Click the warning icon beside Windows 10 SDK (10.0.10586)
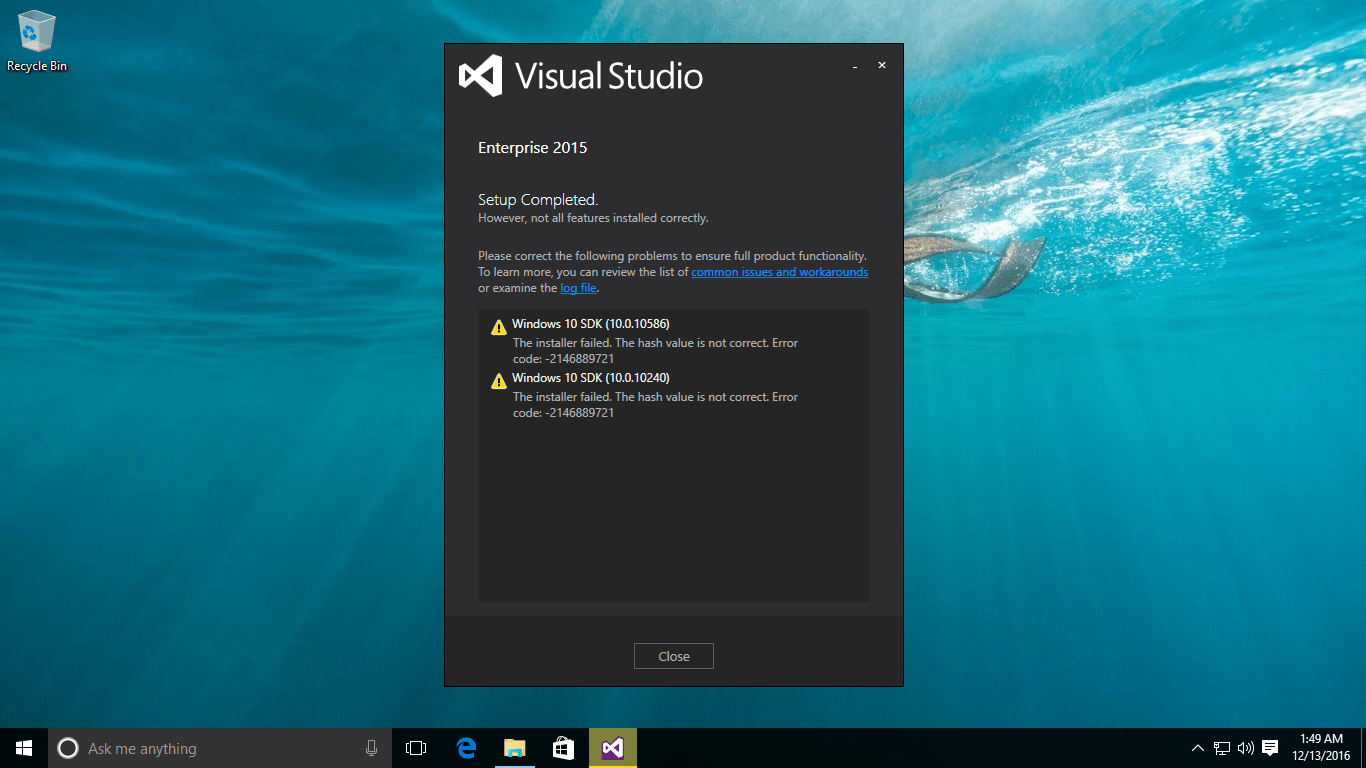The width and height of the screenshot is (1366, 768). 498,326
